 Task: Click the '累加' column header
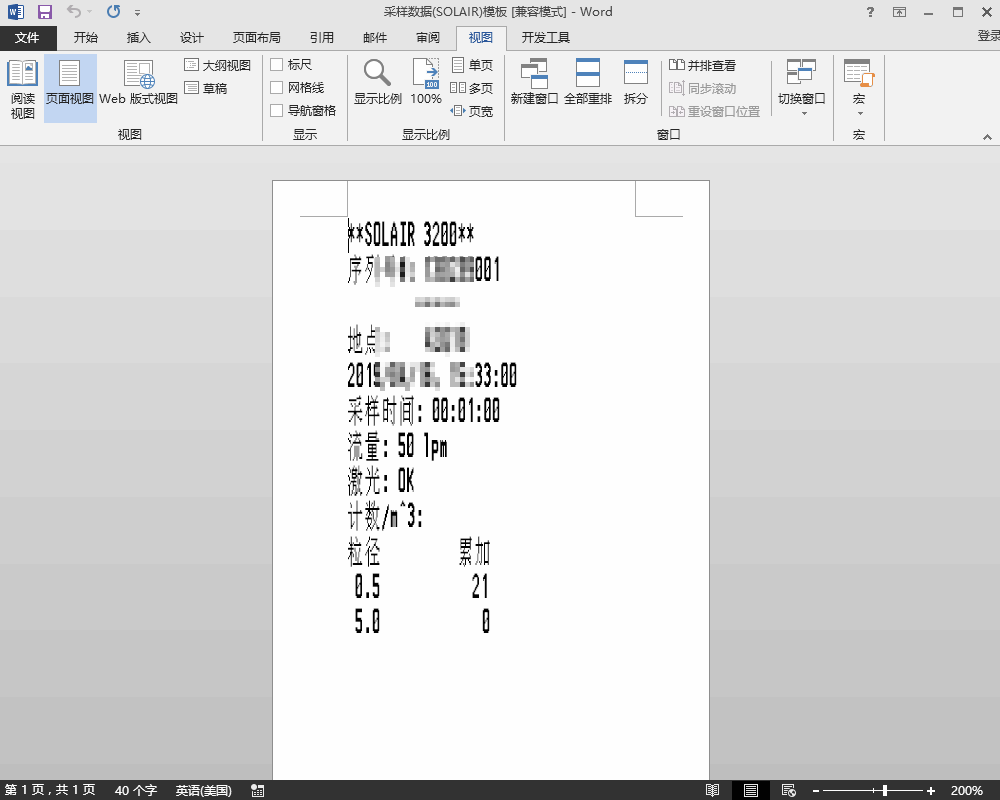point(474,552)
